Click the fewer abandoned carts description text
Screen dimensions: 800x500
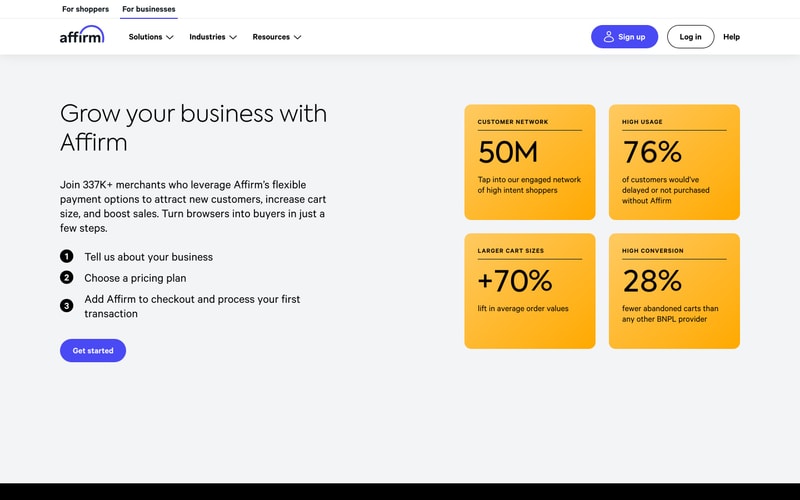(x=670, y=314)
